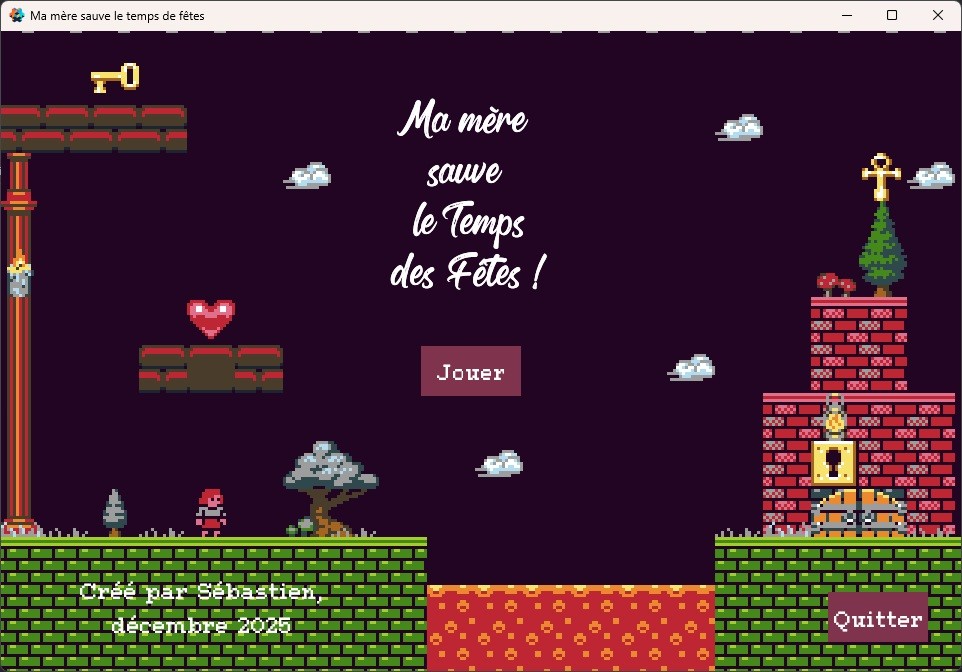962x672 pixels.
Task: Maximize the game window
Action: (892, 15)
